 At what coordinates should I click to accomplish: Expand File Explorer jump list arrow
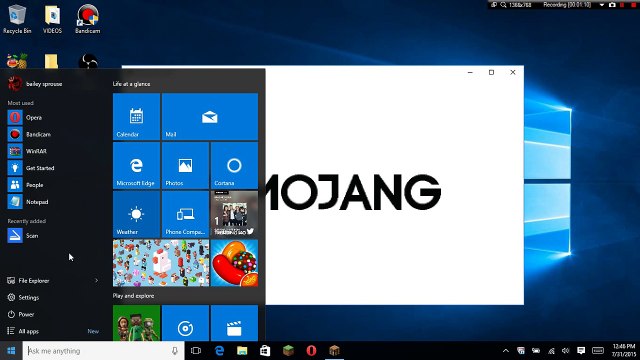[x=97, y=280]
